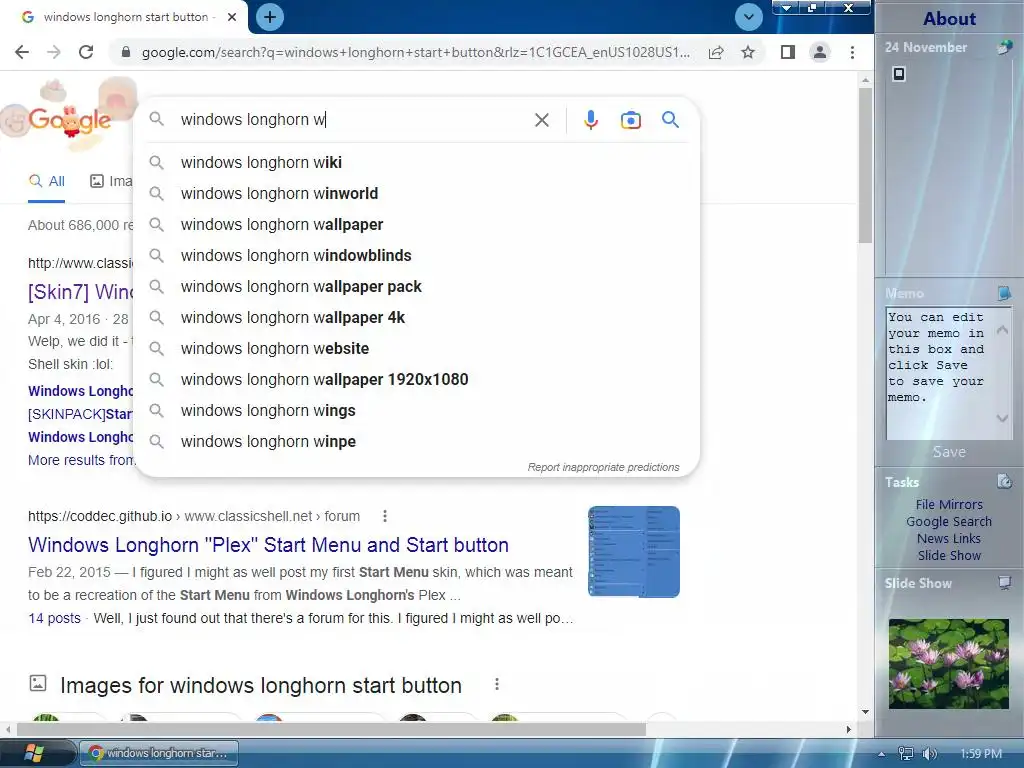Open the Chrome profile avatar
Viewport: 1024px width, 768px height.
pos(820,52)
